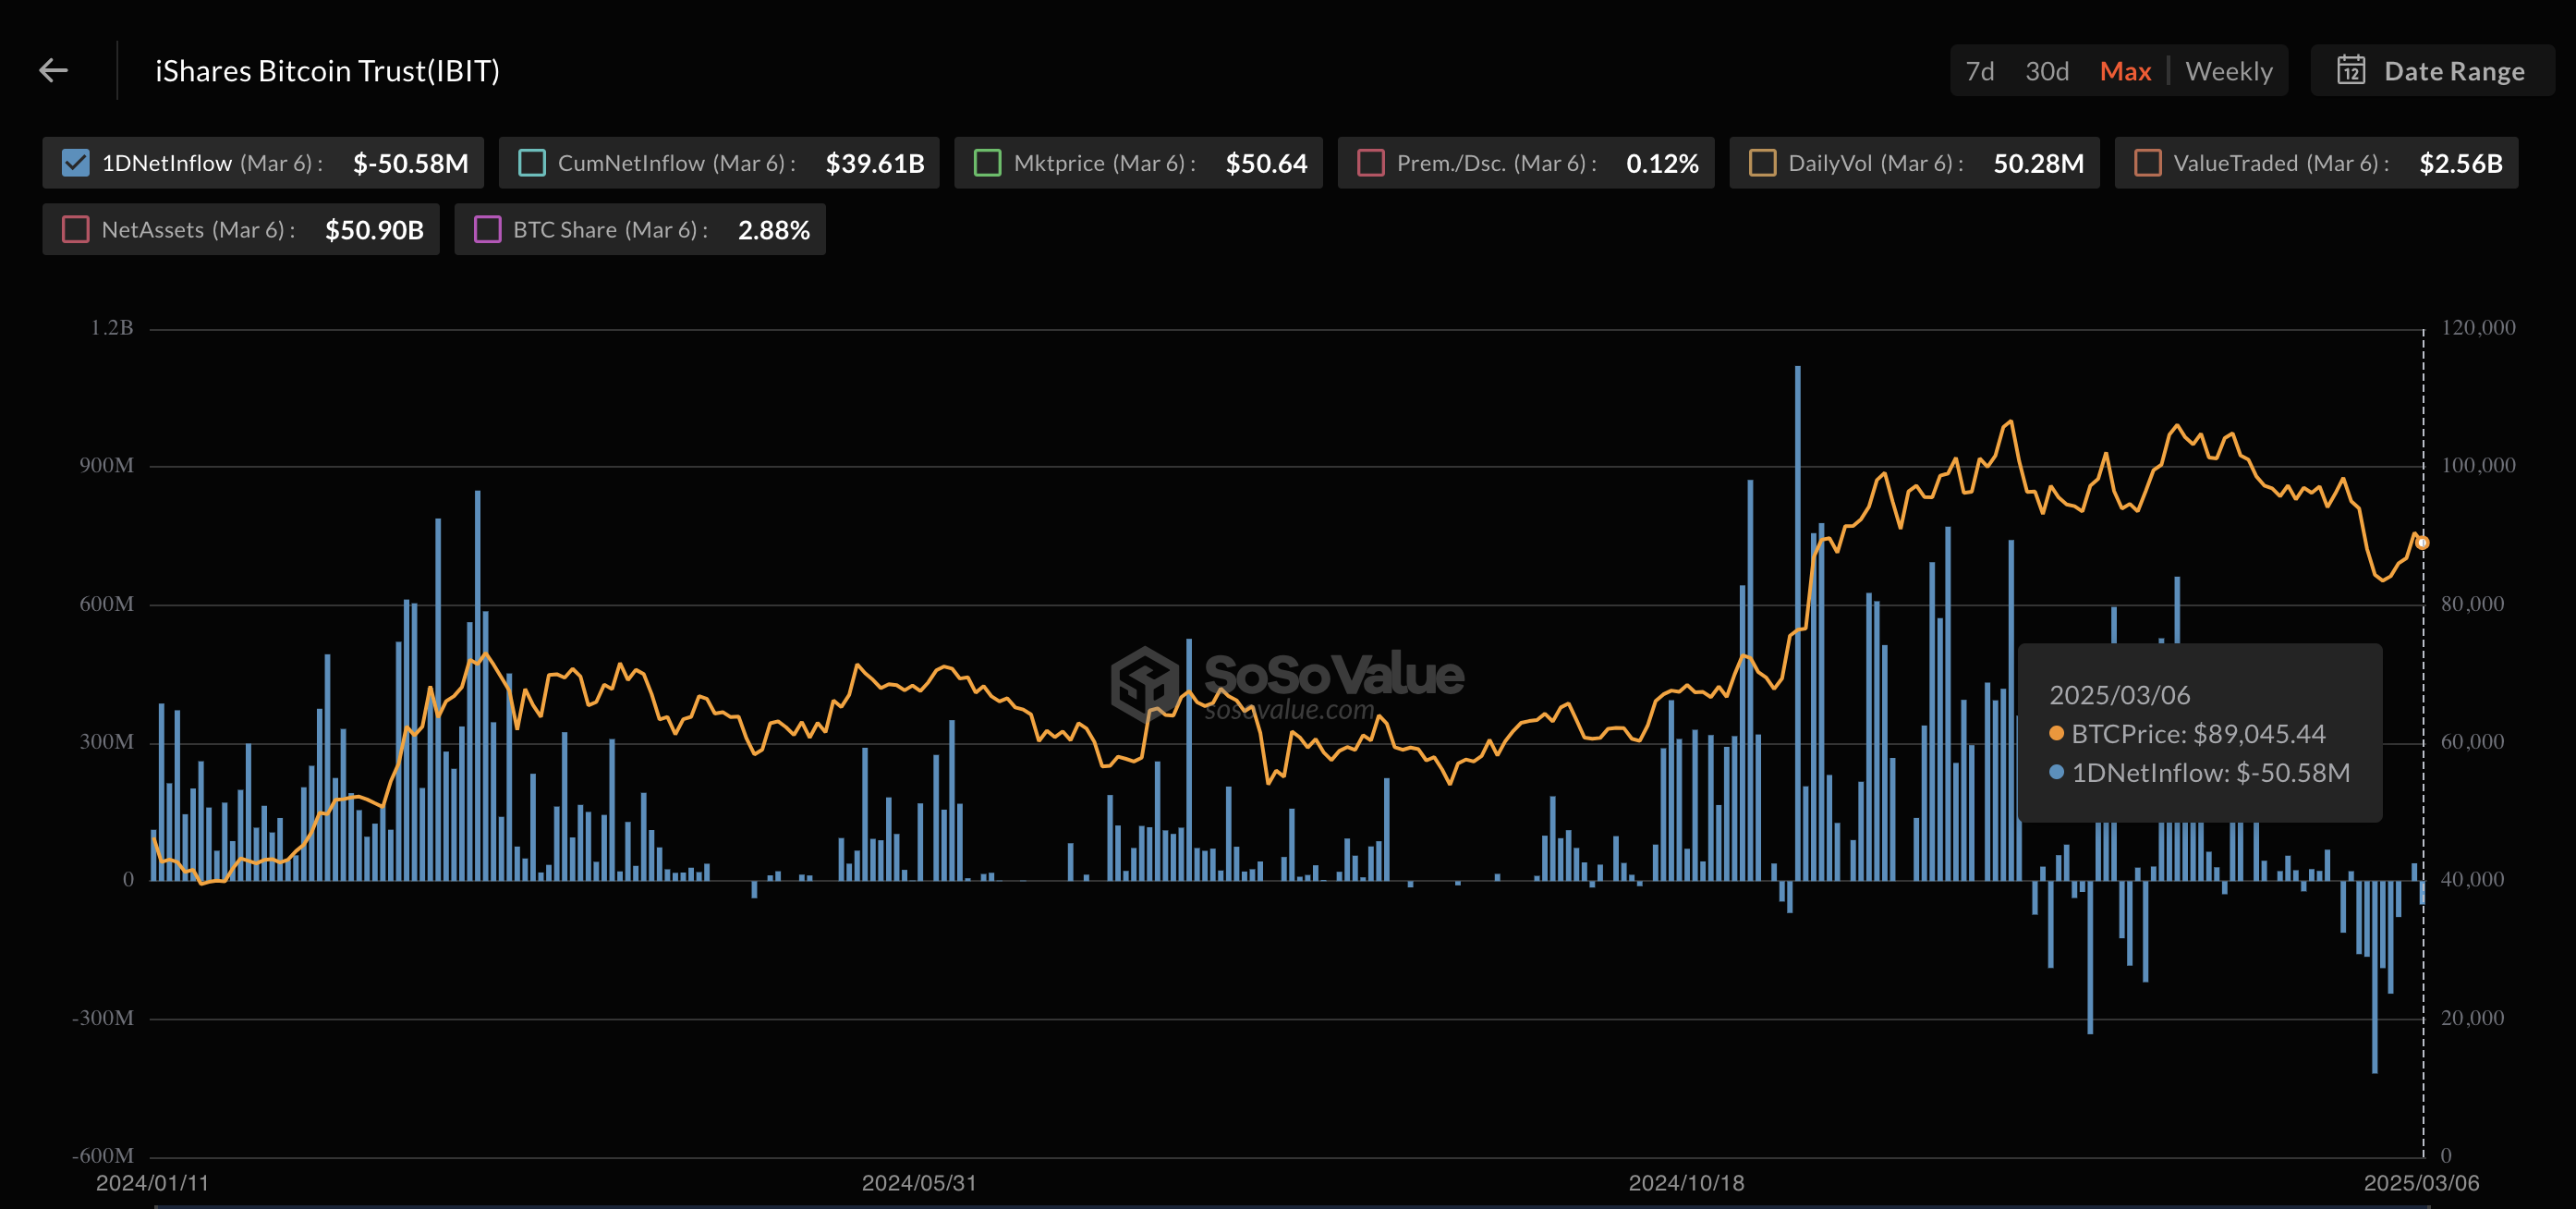Click the 1.2B left axis label
2576x1209 pixels.
[x=112, y=328]
